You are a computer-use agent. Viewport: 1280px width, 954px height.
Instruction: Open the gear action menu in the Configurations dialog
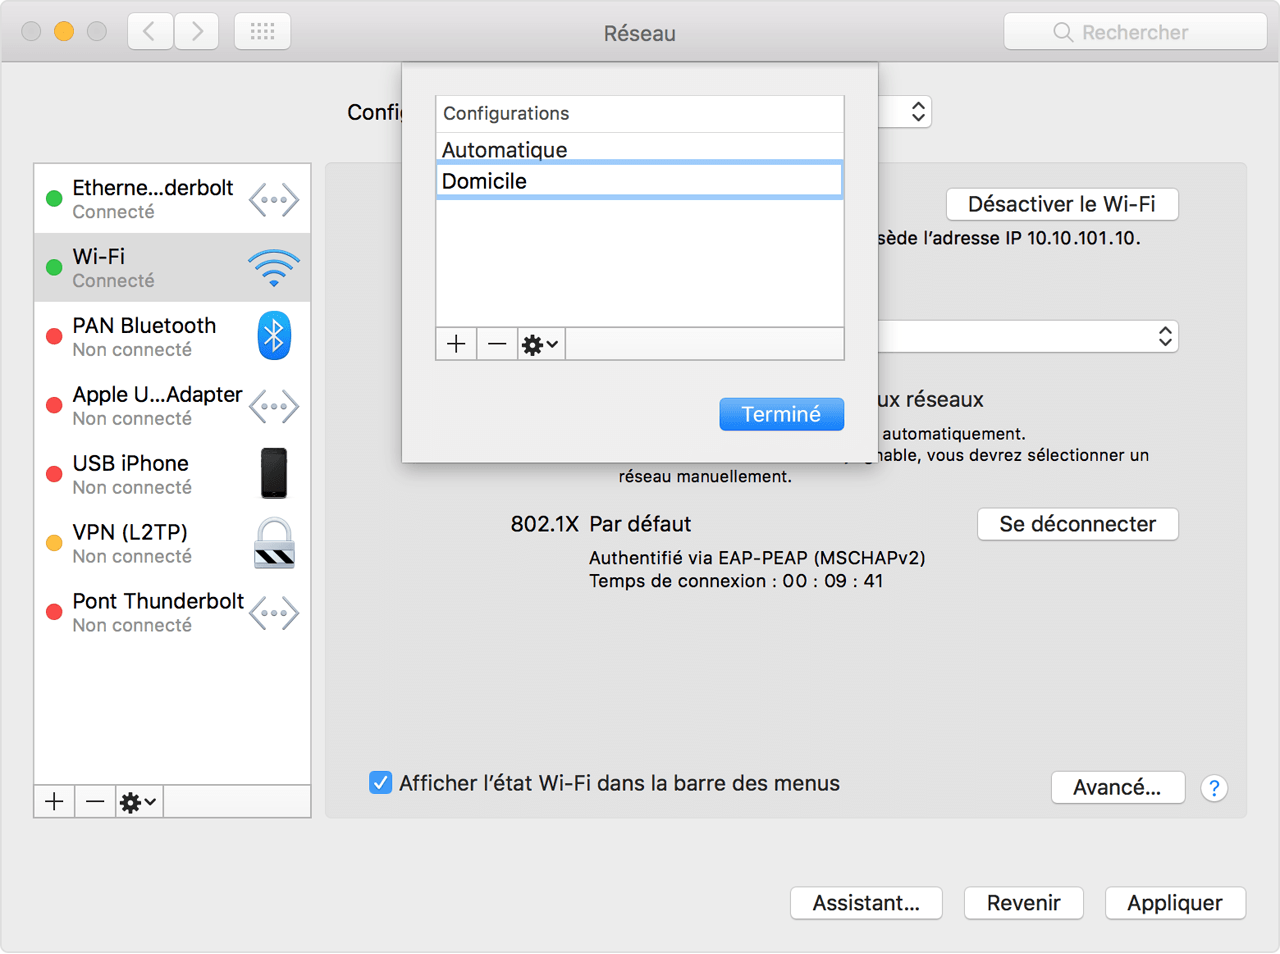pos(539,344)
